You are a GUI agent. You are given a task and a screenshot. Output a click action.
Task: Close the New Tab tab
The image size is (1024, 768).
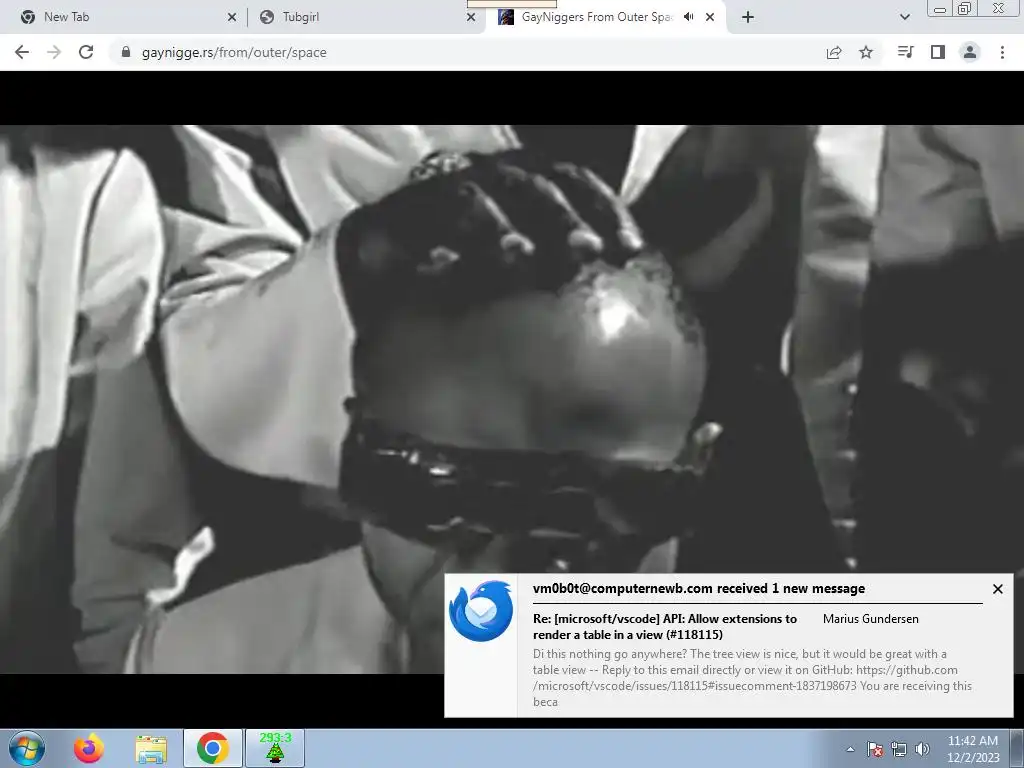[232, 18]
